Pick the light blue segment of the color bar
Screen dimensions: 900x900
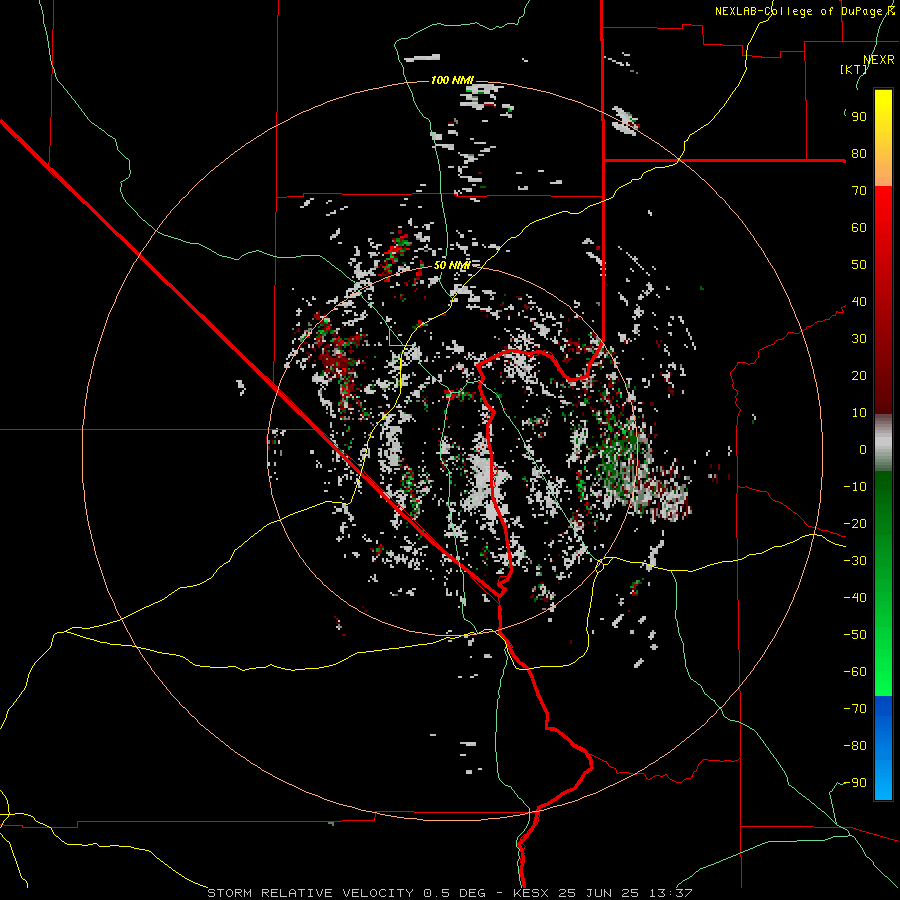tap(883, 781)
